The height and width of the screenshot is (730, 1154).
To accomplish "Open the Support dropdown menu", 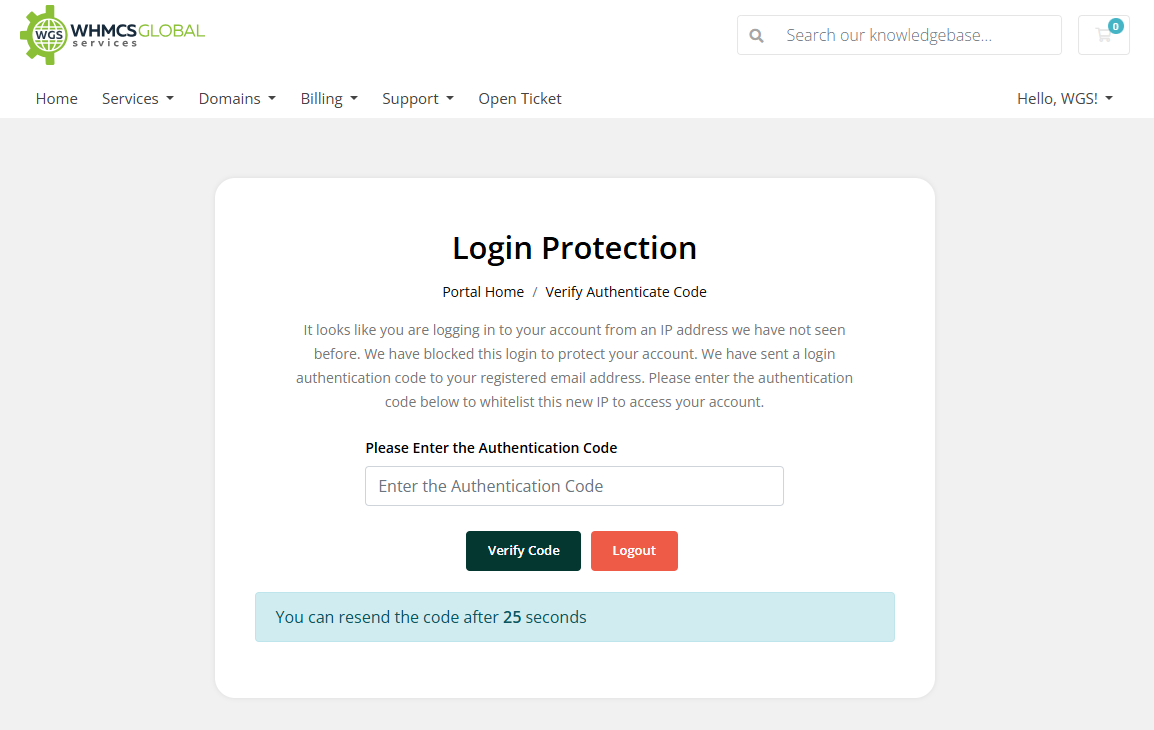I will coord(418,99).
